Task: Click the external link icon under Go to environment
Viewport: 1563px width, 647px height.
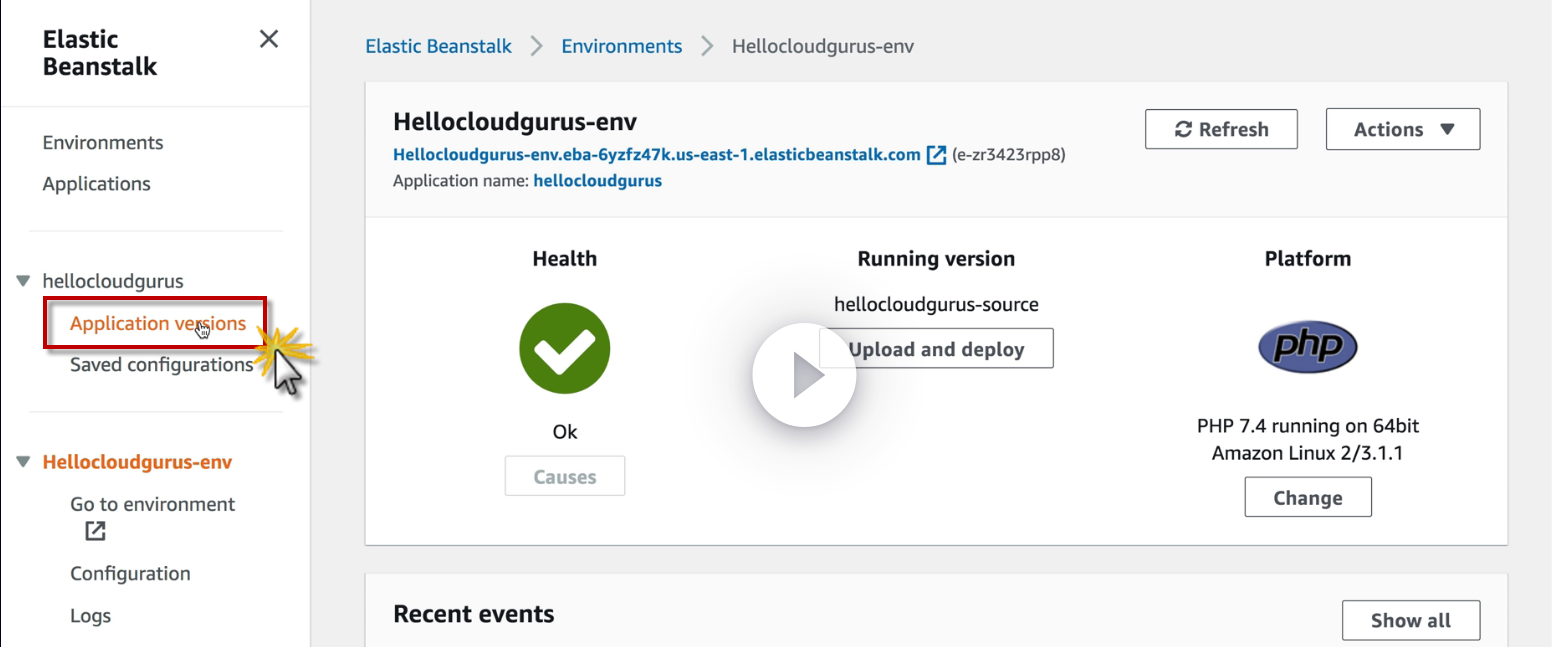Action: pyautogui.click(x=95, y=531)
